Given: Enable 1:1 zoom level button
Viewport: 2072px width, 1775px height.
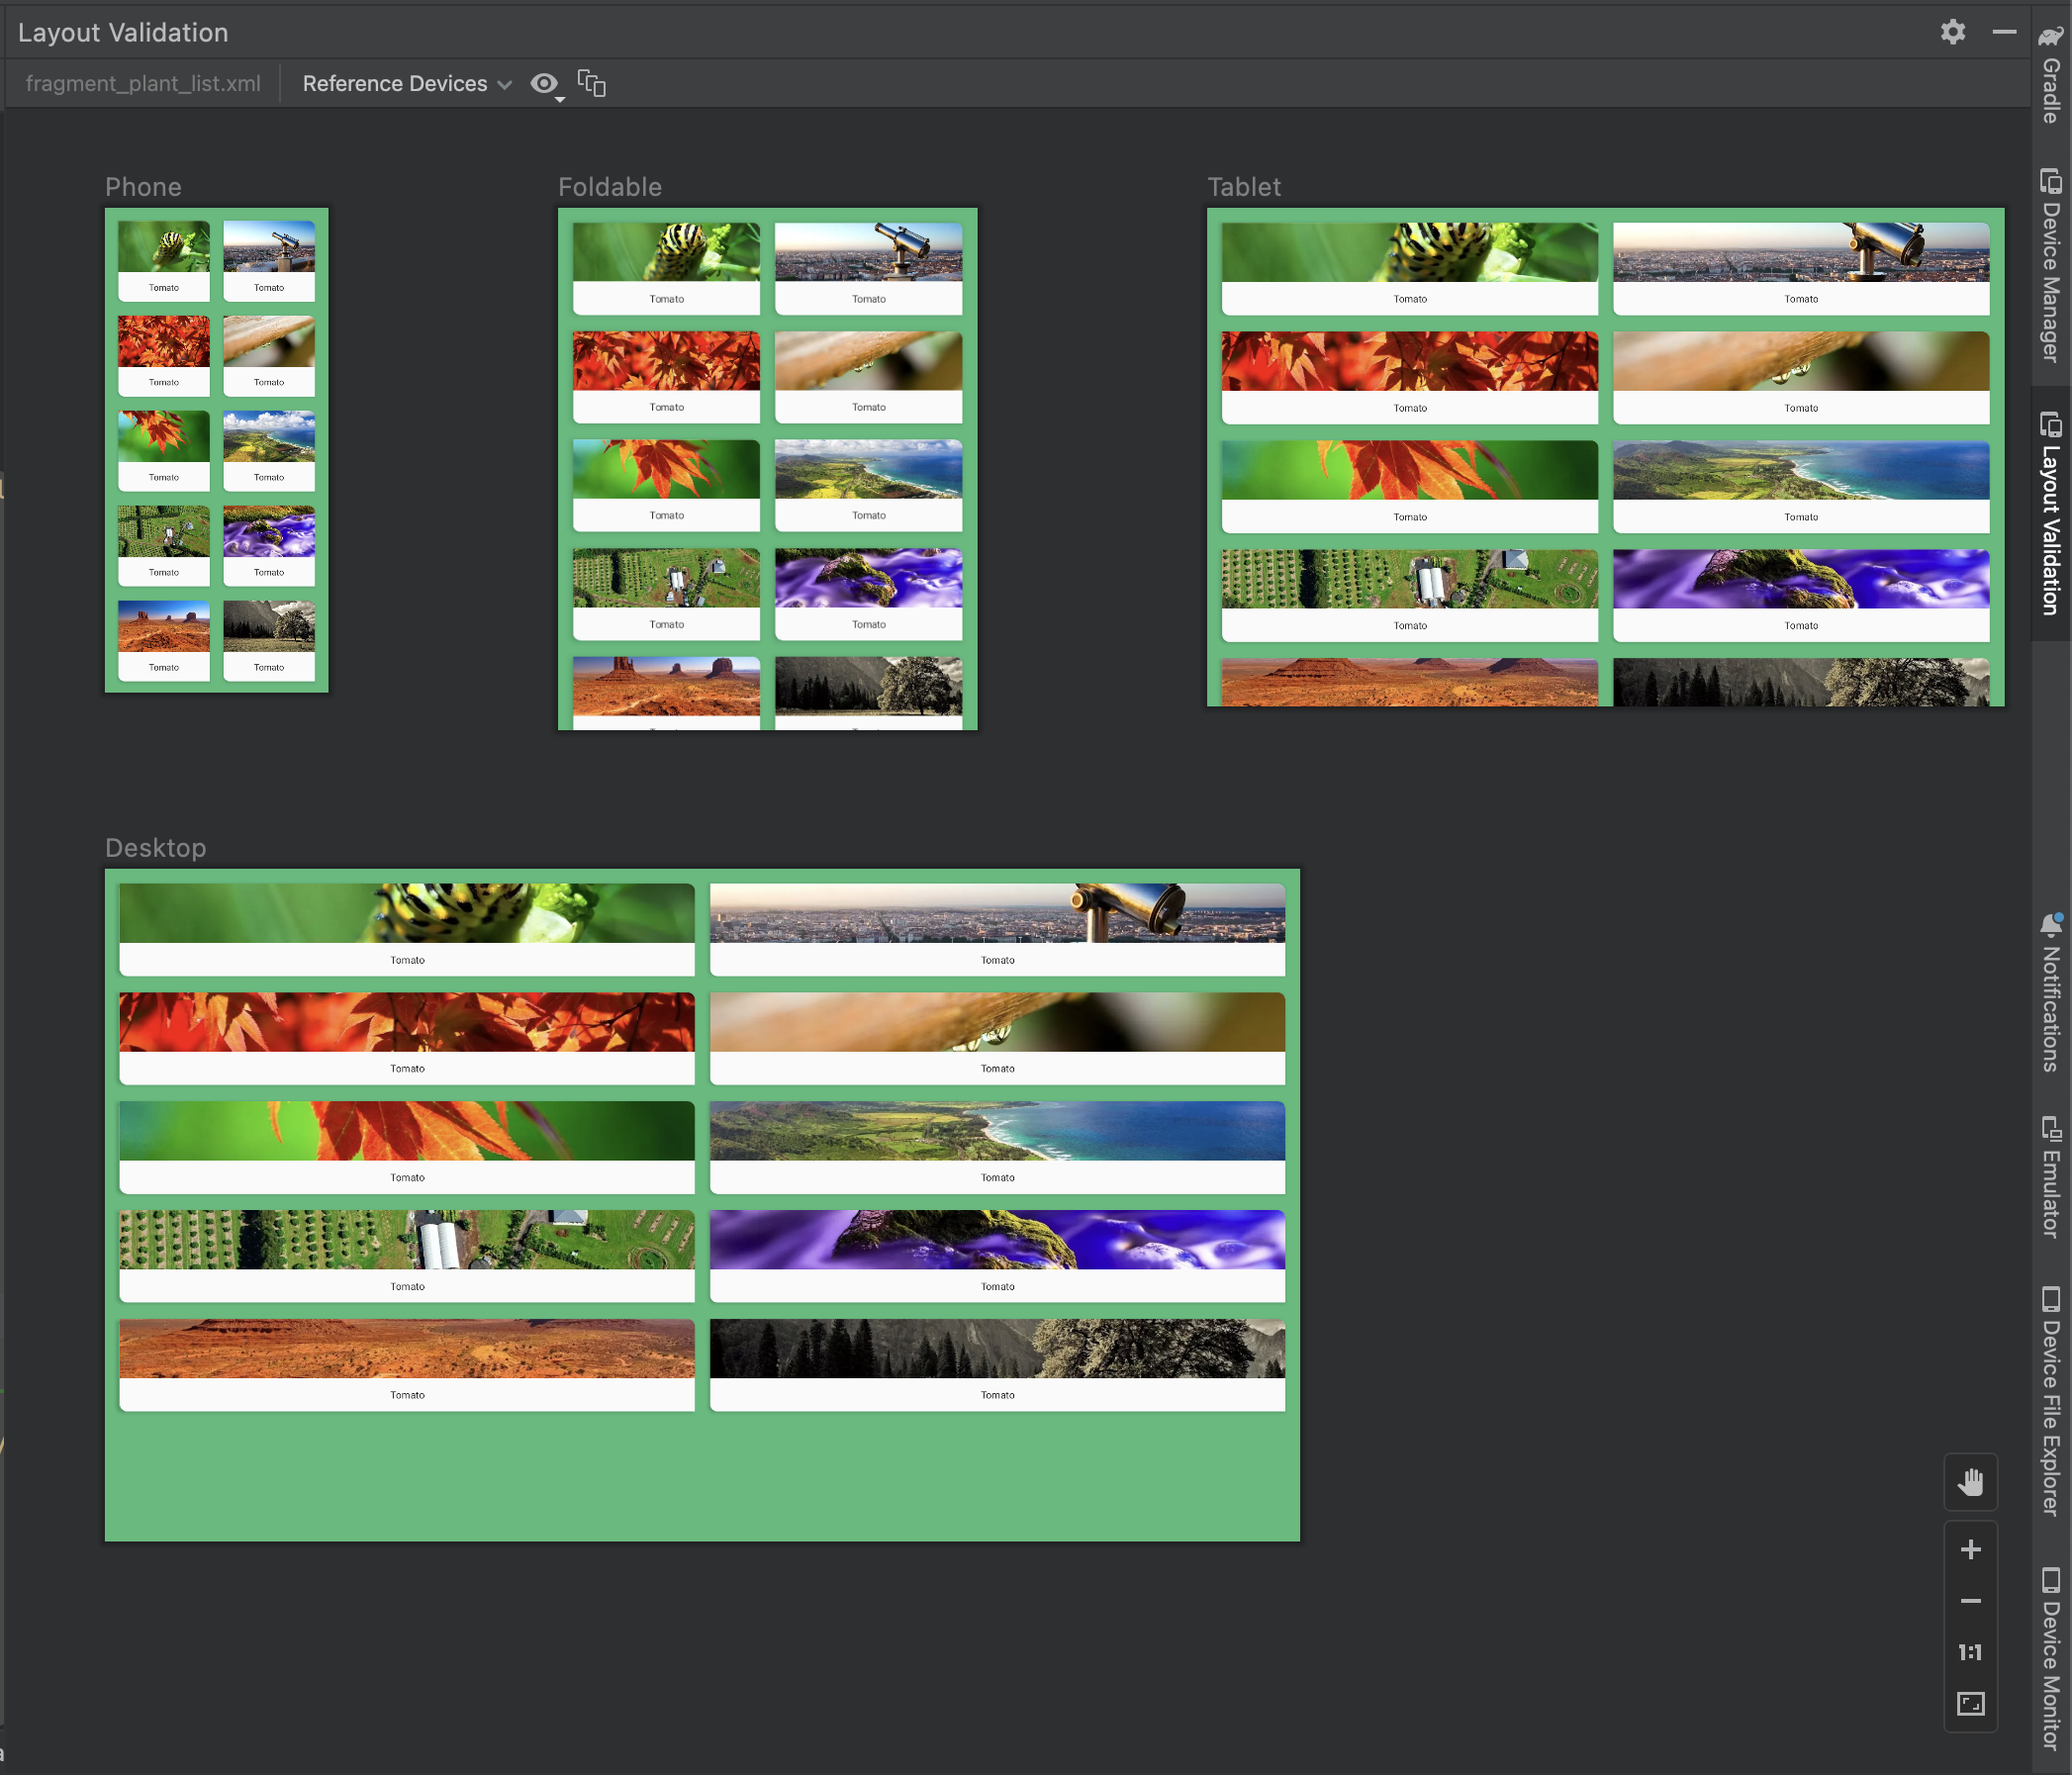Looking at the screenshot, I should point(1972,1651).
